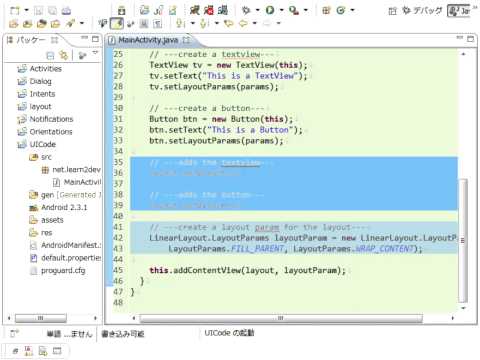This screenshot has width=480, height=360.
Task: Click the Next Annotation arrow icon
Action: click(x=180, y=23)
